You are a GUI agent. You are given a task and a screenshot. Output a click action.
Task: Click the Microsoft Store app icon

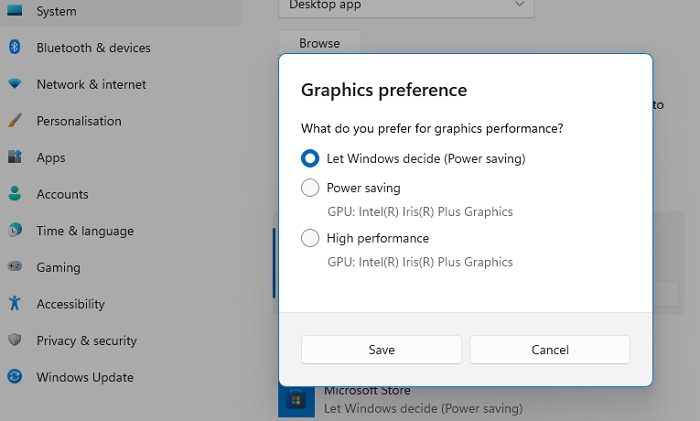[x=296, y=400]
